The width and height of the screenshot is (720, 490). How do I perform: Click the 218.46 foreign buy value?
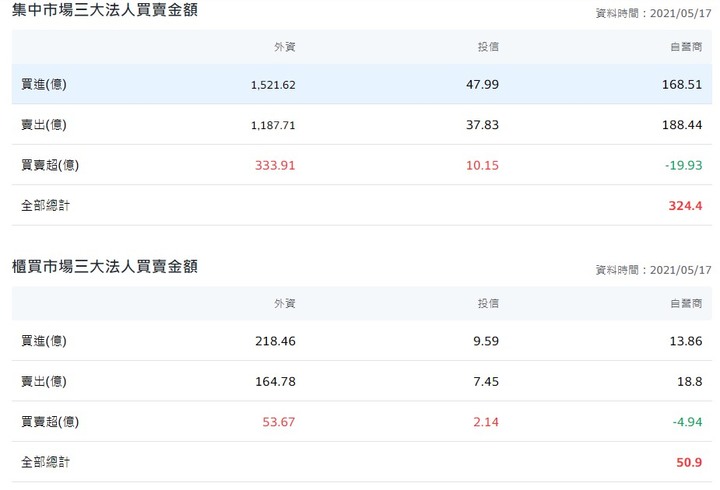[276, 341]
